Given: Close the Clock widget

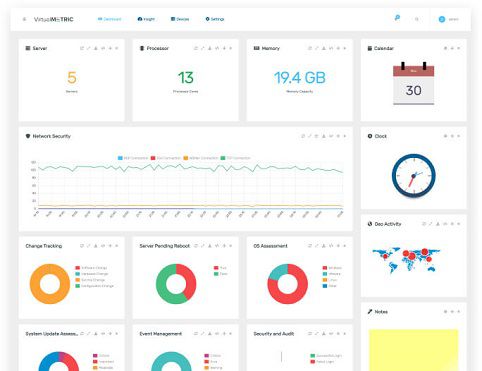Looking at the screenshot, I should point(459,136).
